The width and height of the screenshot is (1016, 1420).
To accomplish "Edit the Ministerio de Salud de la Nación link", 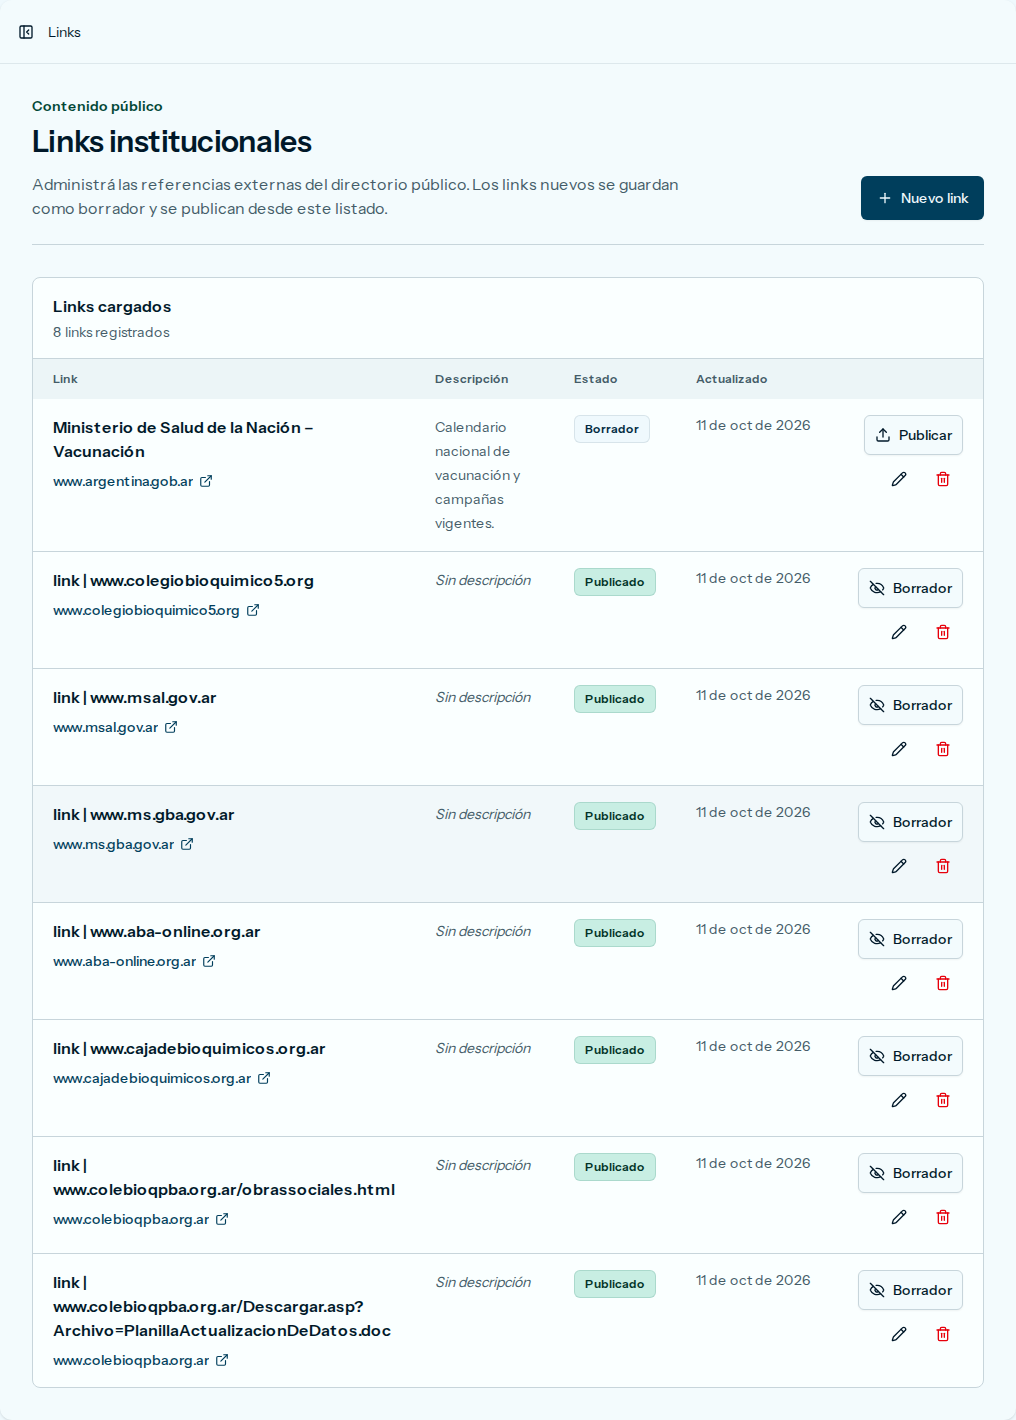I will click(x=899, y=479).
